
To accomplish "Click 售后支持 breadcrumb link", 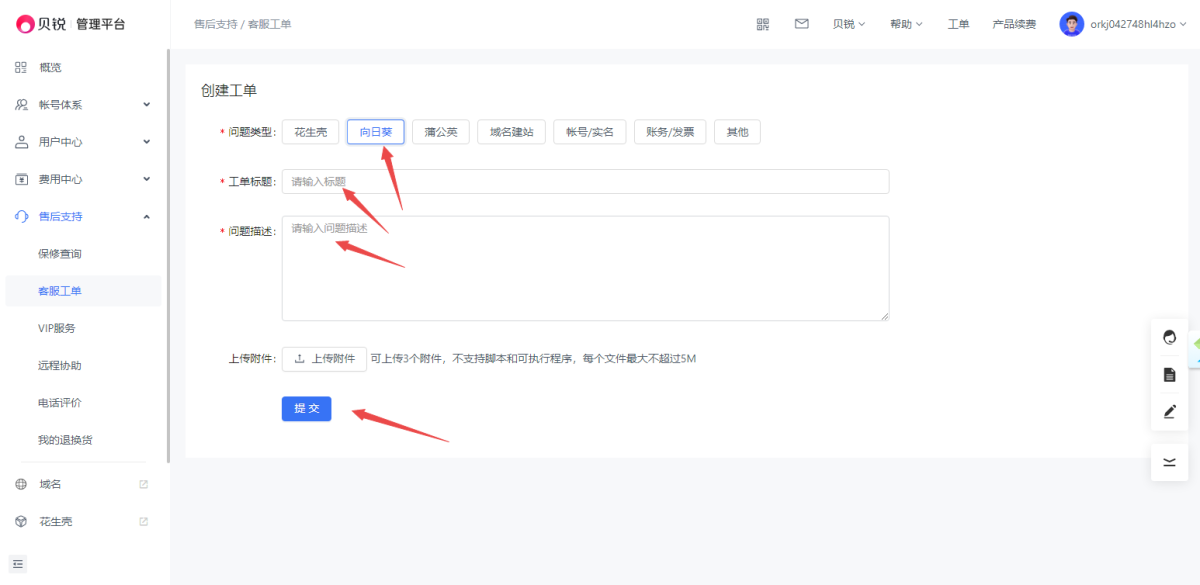I will (215, 24).
